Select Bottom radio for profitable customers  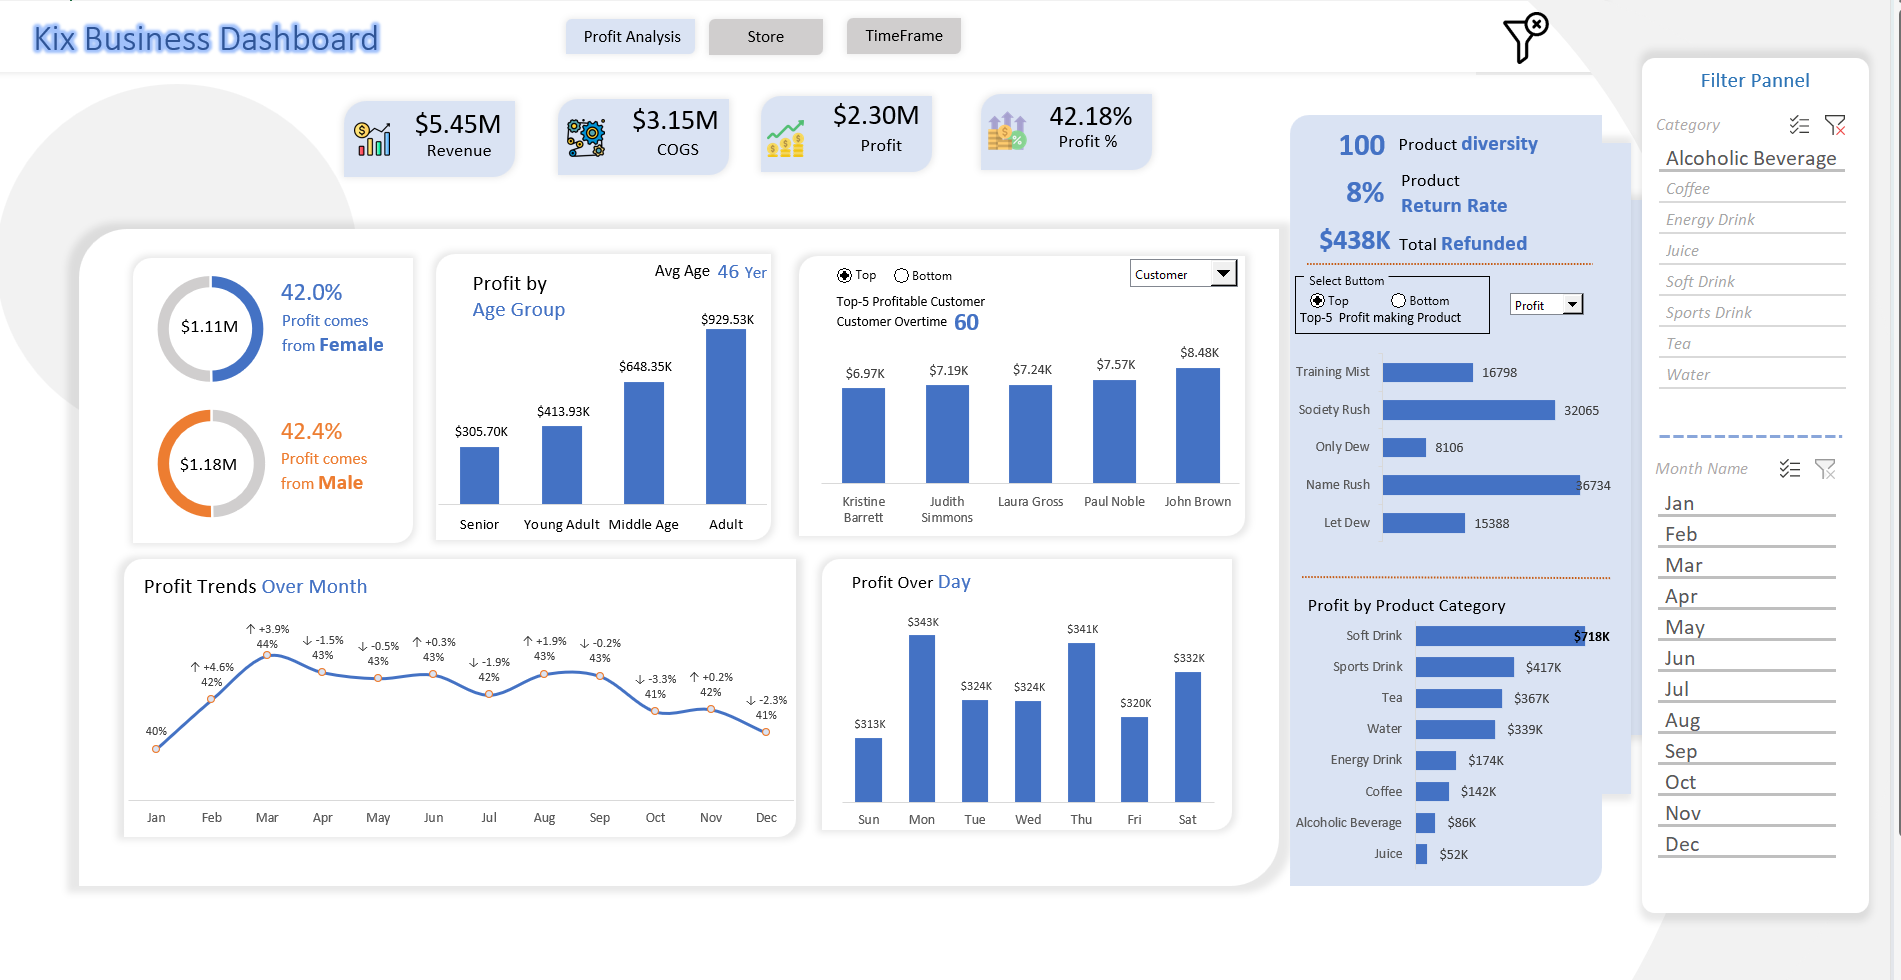901,276
